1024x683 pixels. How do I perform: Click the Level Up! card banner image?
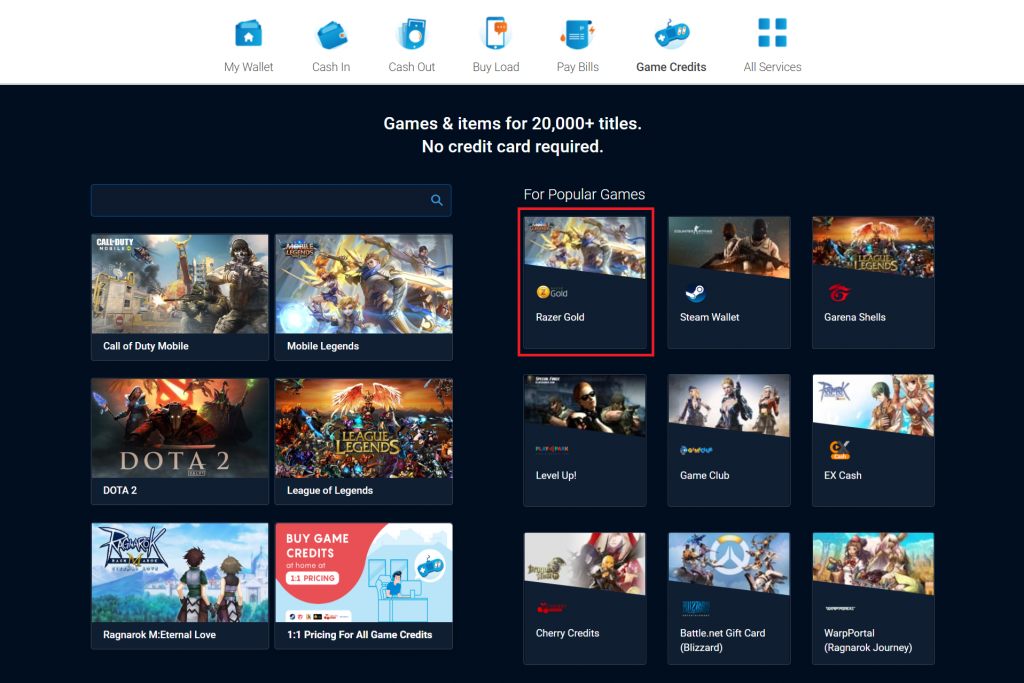click(584, 404)
